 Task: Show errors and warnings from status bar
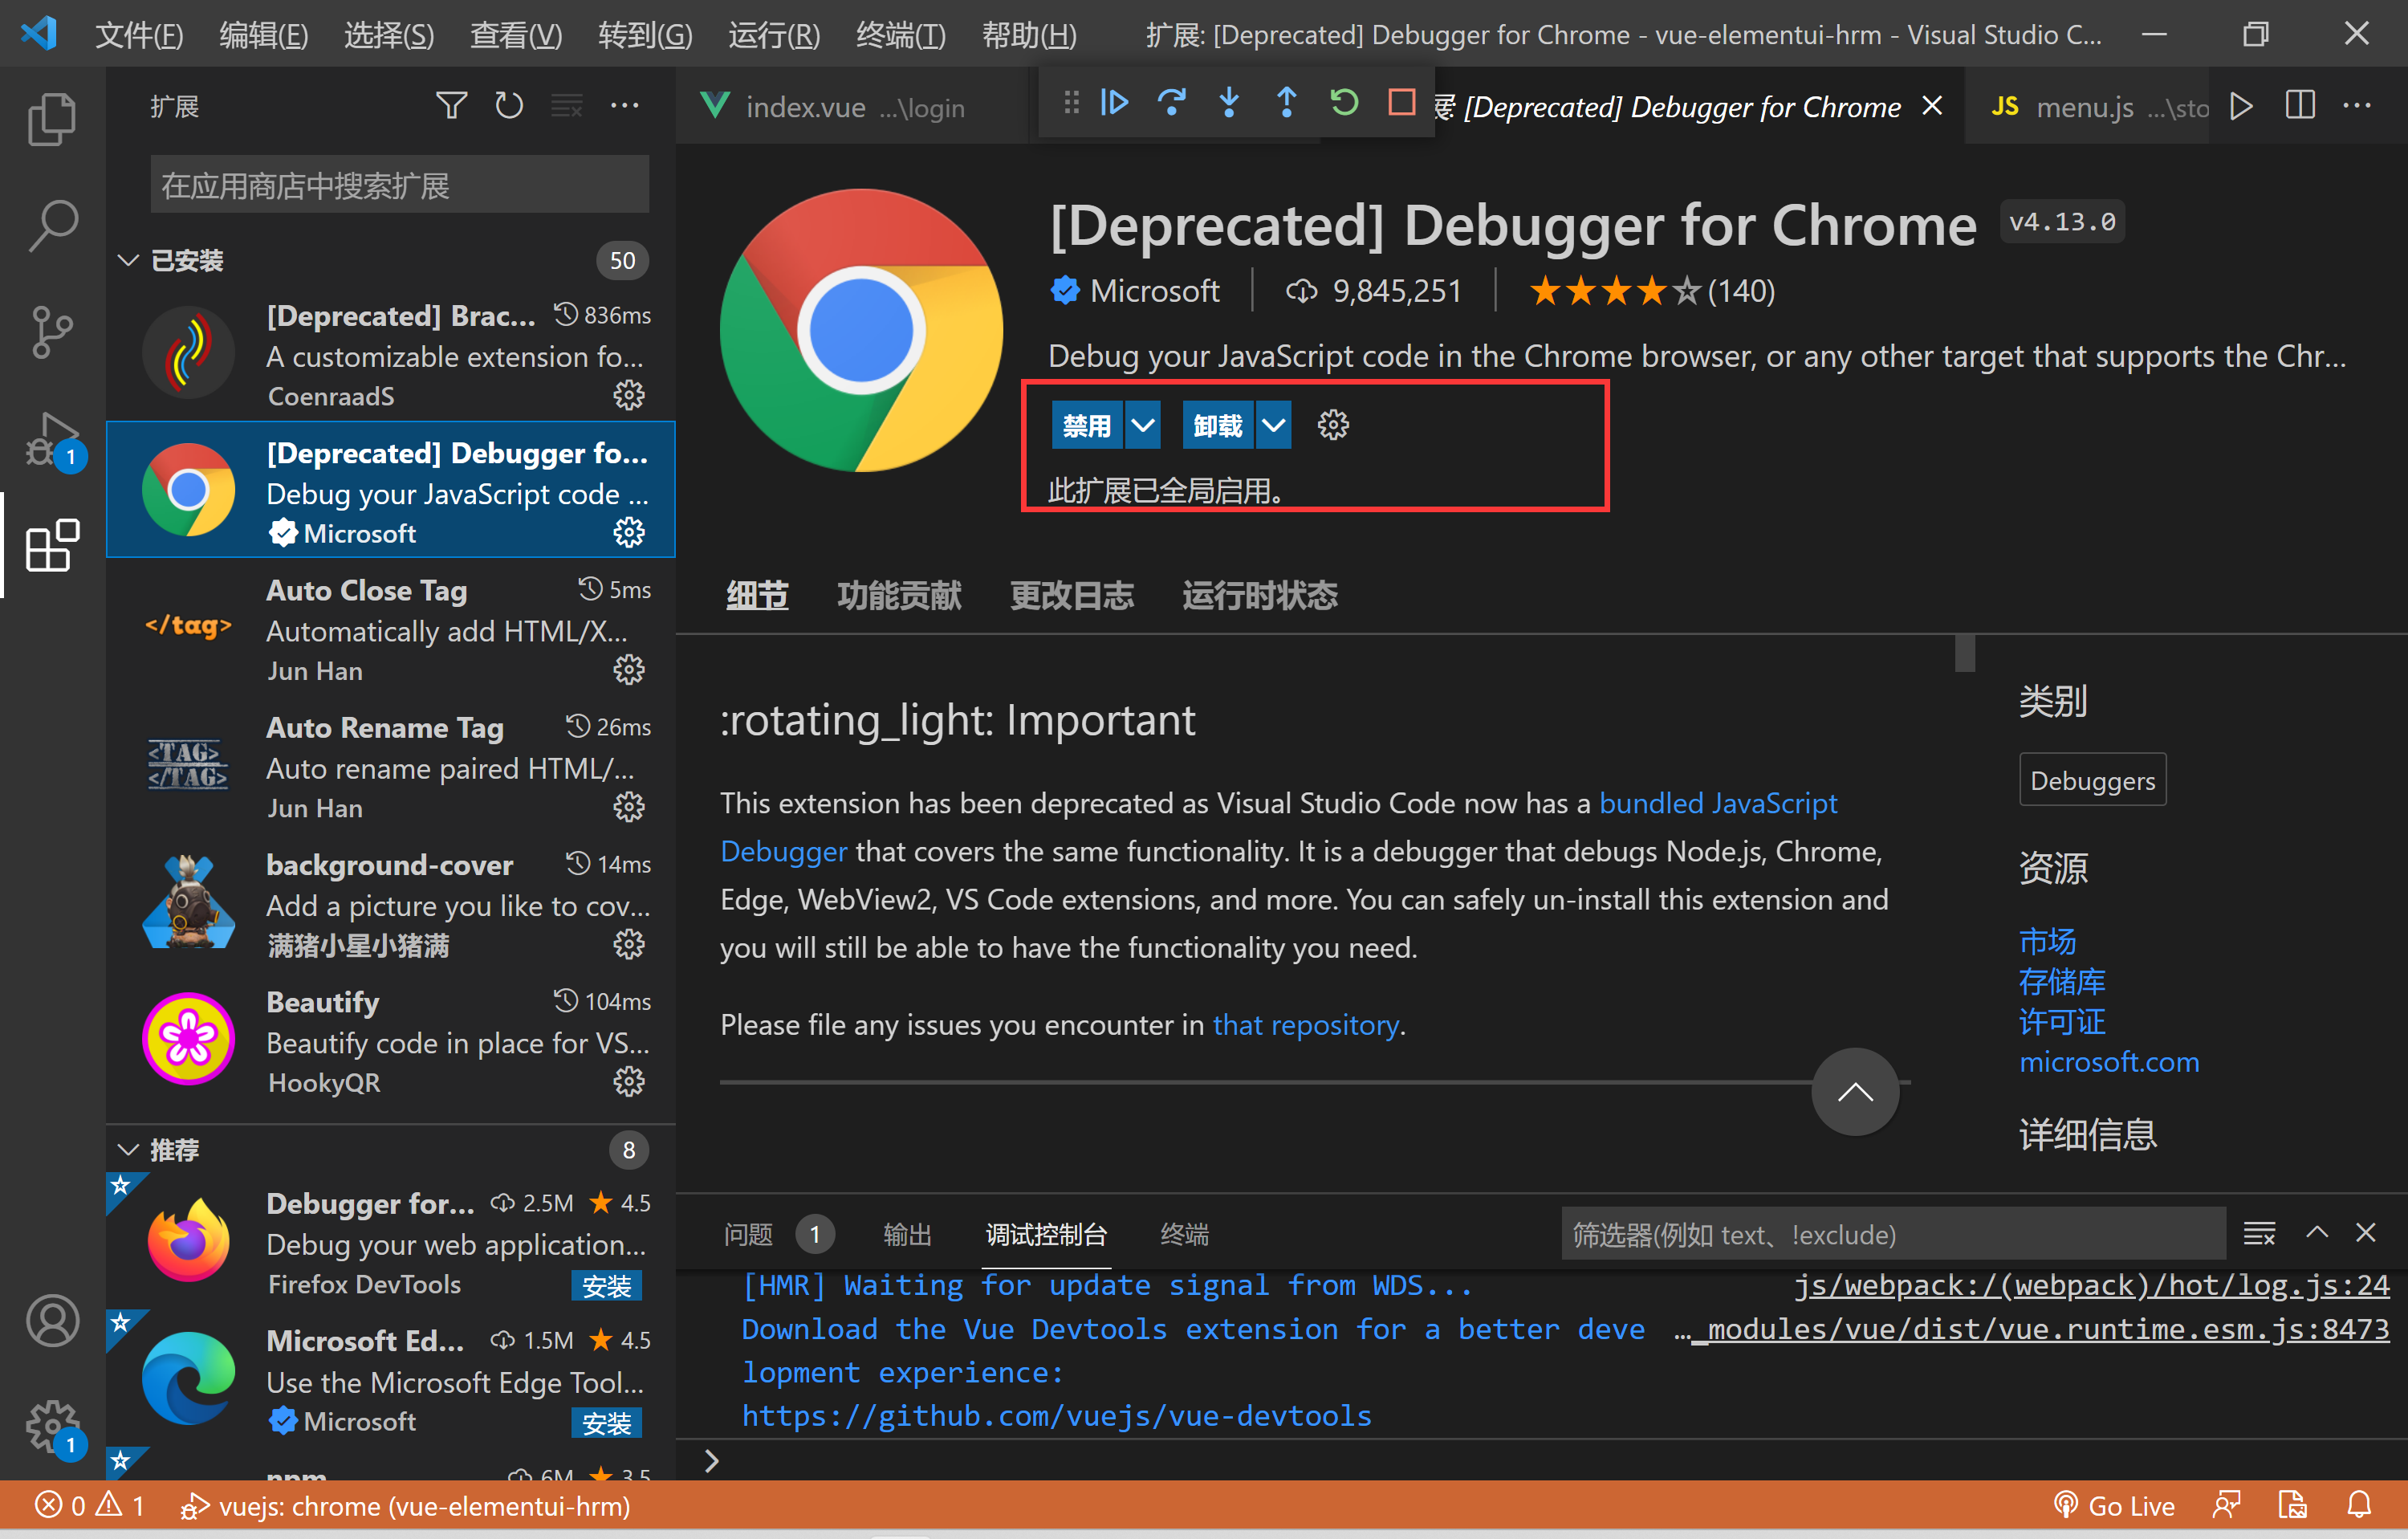90,1505
